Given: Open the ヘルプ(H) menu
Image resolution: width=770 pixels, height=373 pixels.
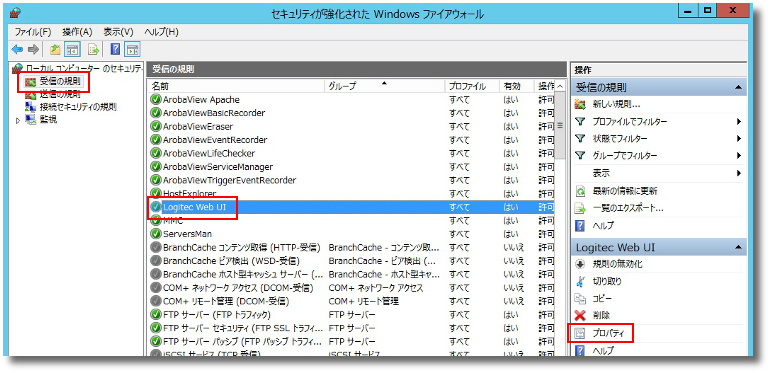Looking at the screenshot, I should pos(161,32).
